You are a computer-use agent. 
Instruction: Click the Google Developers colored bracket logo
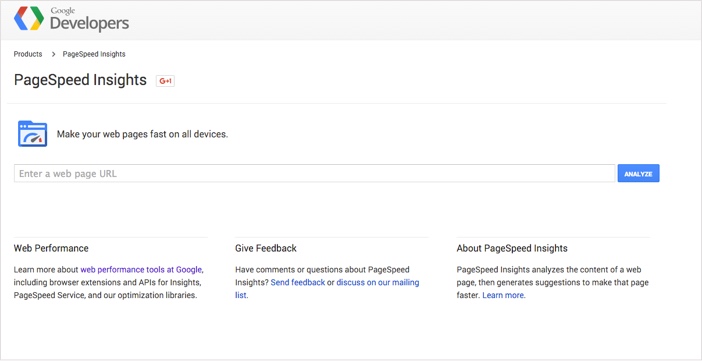(x=29, y=18)
